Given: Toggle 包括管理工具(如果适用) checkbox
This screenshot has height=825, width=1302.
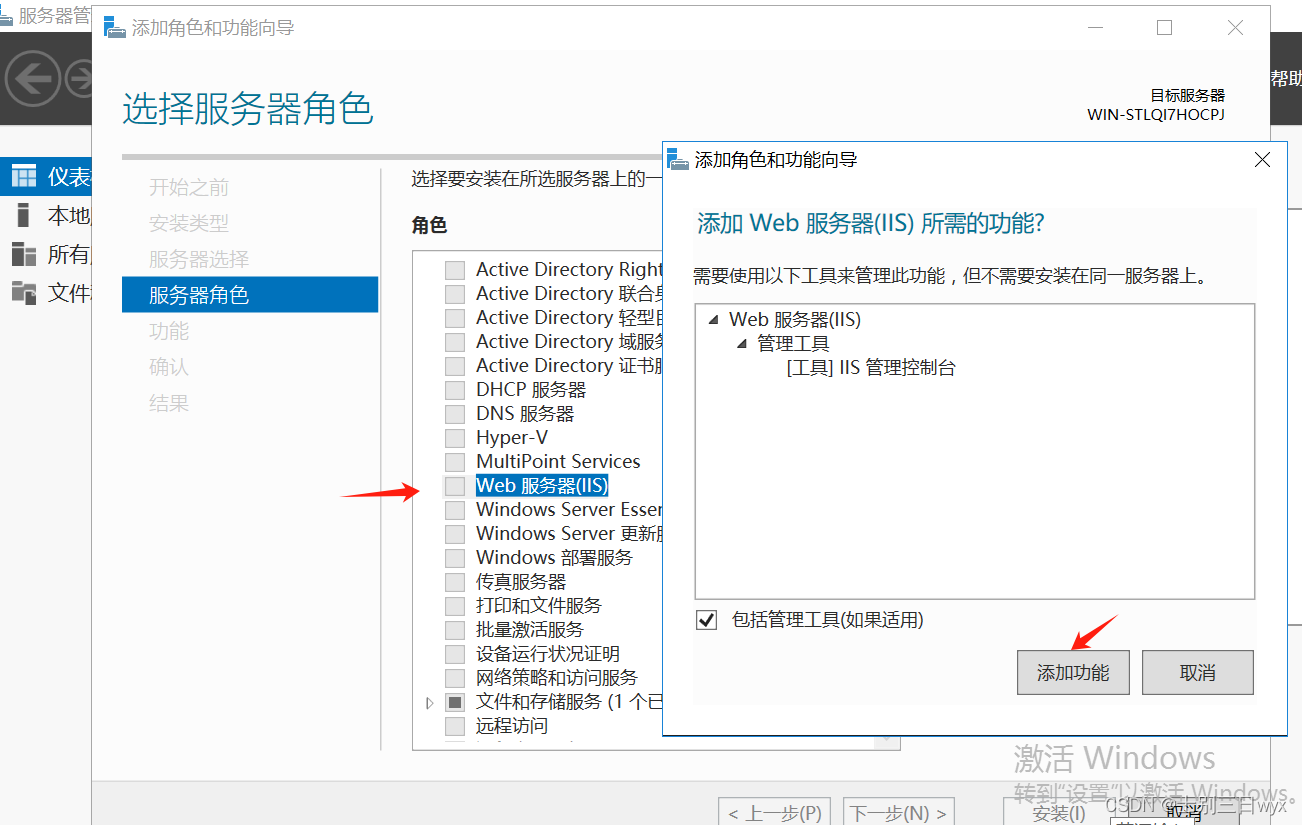Looking at the screenshot, I should point(707,620).
